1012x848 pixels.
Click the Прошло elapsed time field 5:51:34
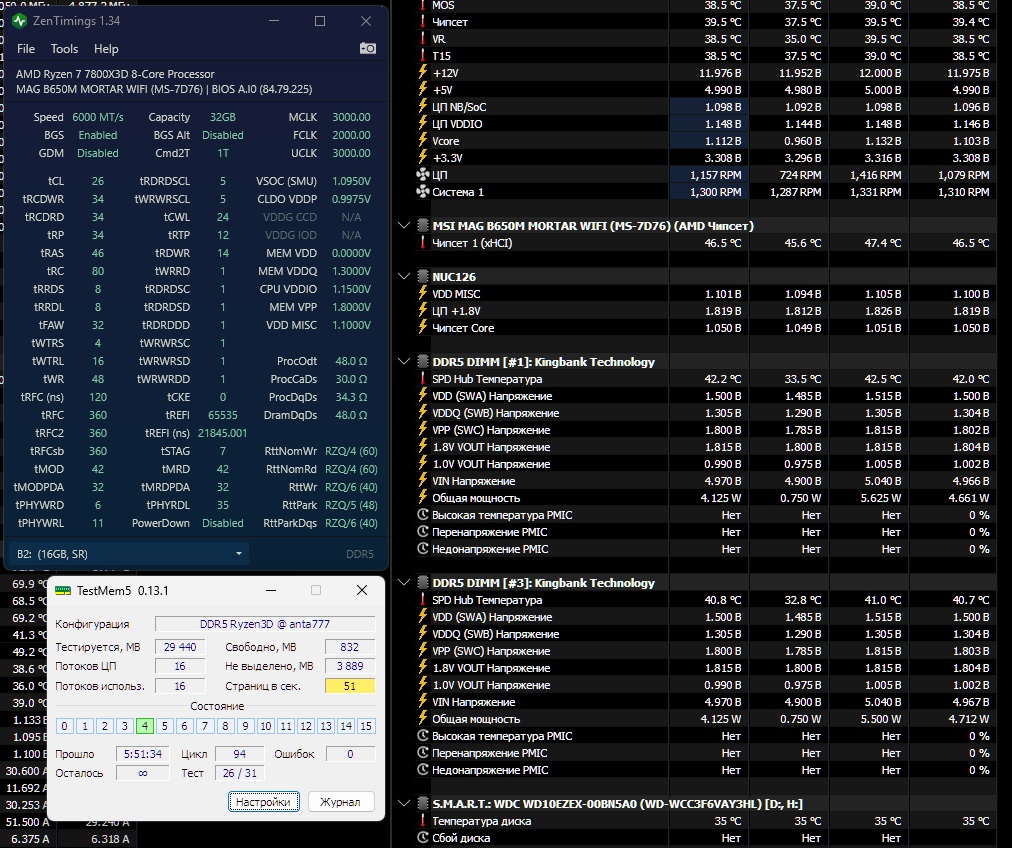[x=143, y=754]
